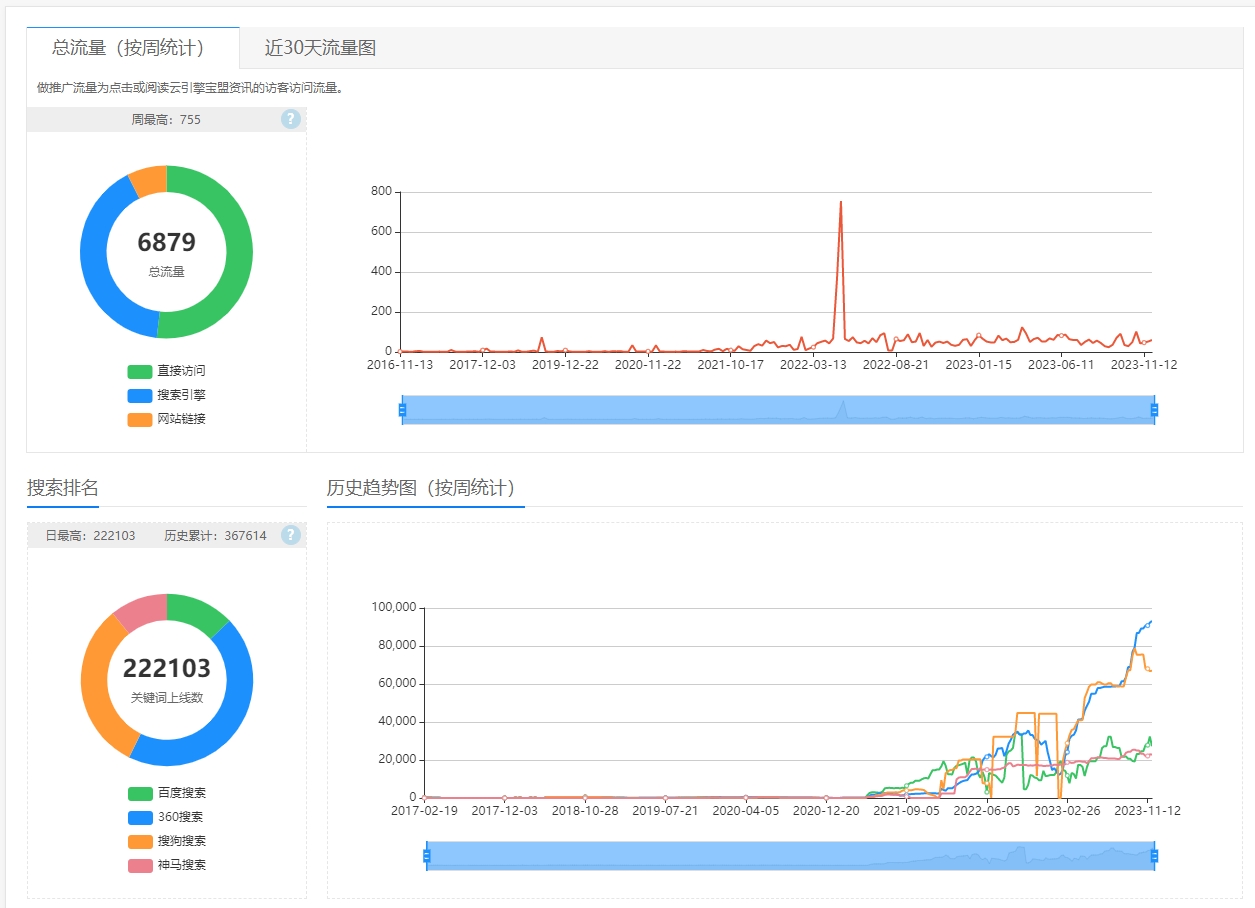
Task: Click the help icon beside 历史累计 367614
Action: 290,536
